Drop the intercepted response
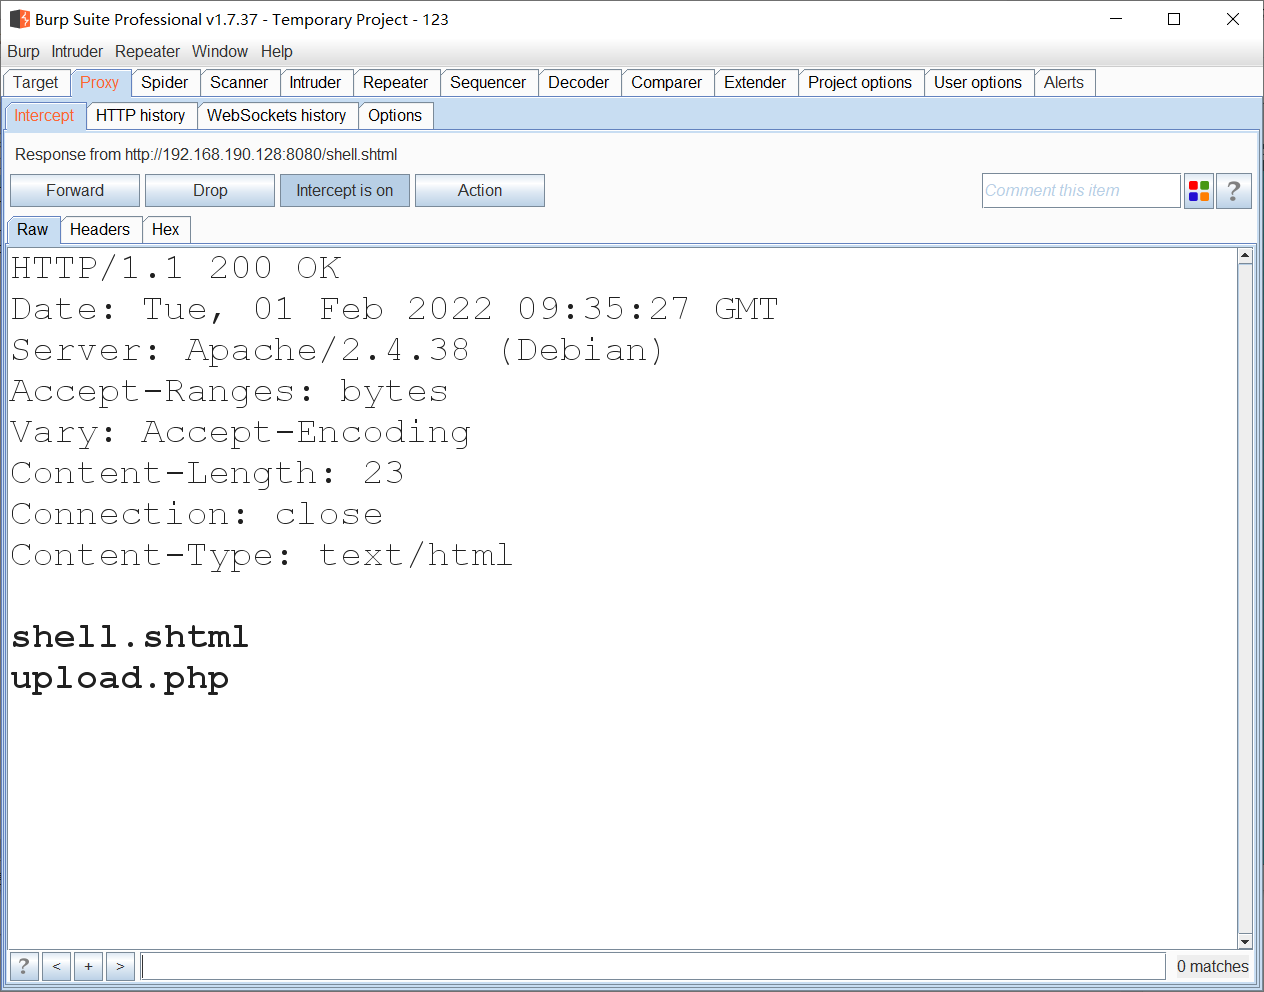This screenshot has width=1264, height=992. pos(210,191)
